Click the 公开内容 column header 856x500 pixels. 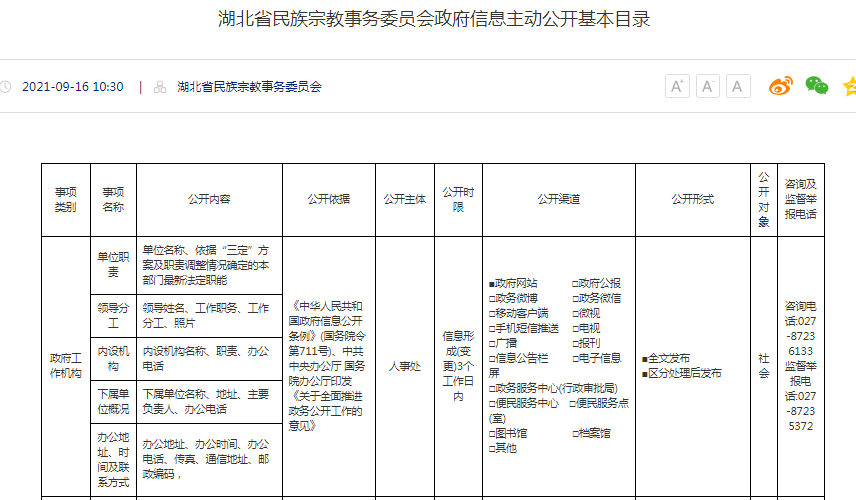tap(209, 199)
